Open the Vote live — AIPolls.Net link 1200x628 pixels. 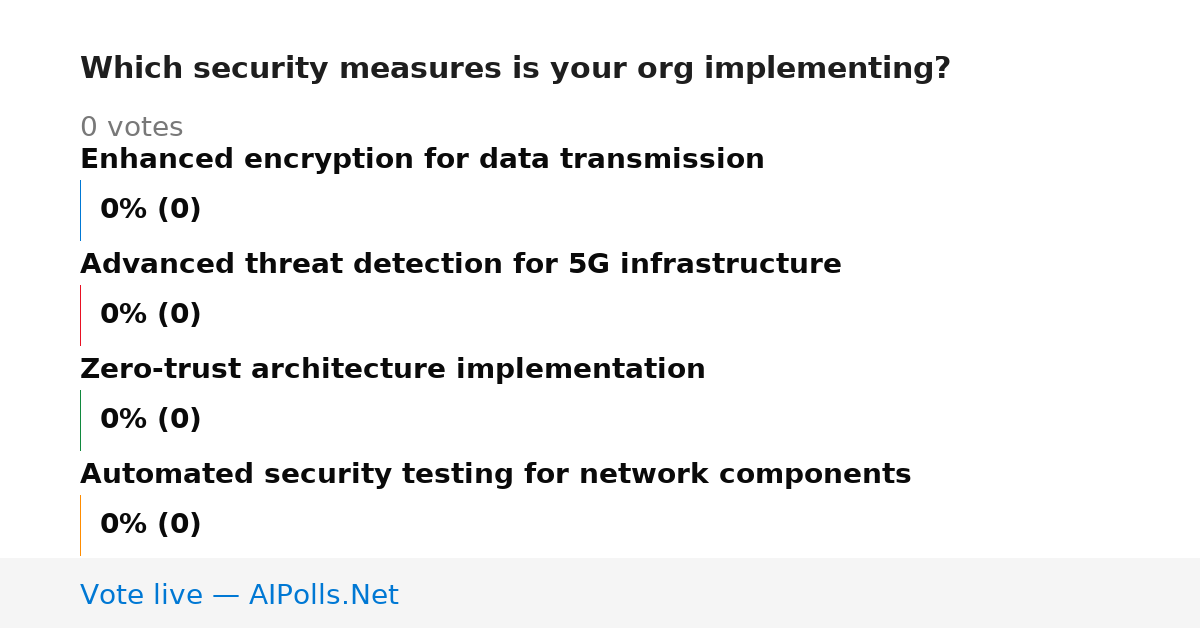(x=239, y=595)
